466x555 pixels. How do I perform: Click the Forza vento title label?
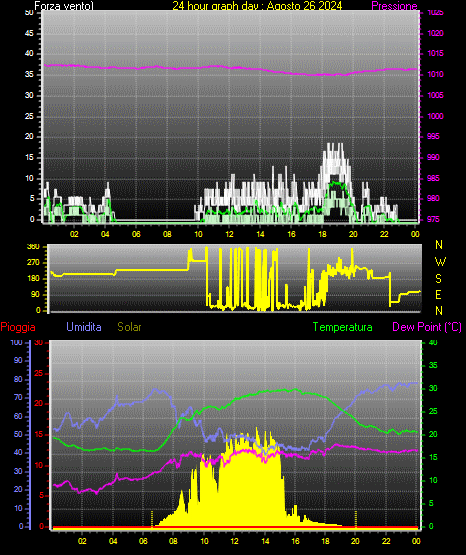tap(64, 6)
